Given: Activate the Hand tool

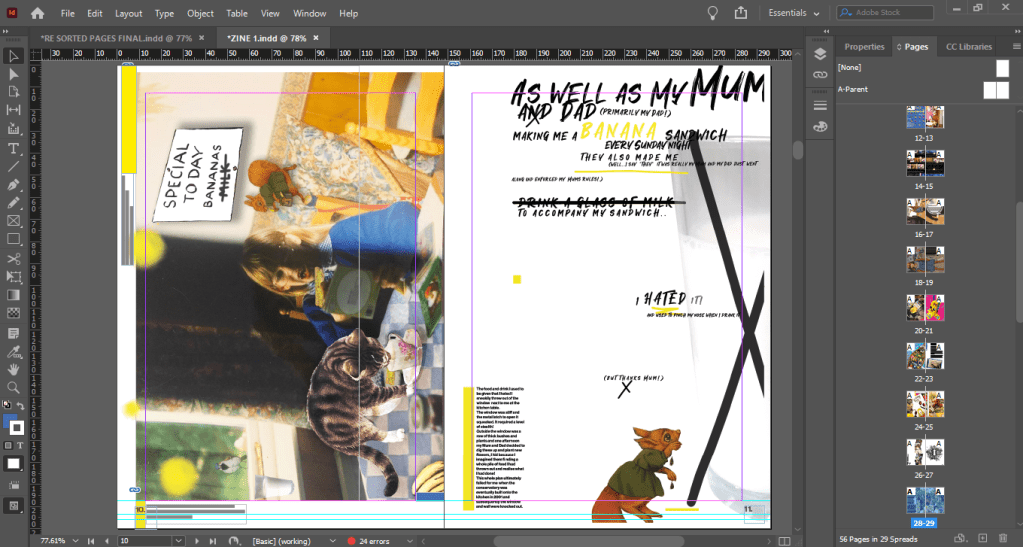Looking at the screenshot, I should [x=14, y=369].
